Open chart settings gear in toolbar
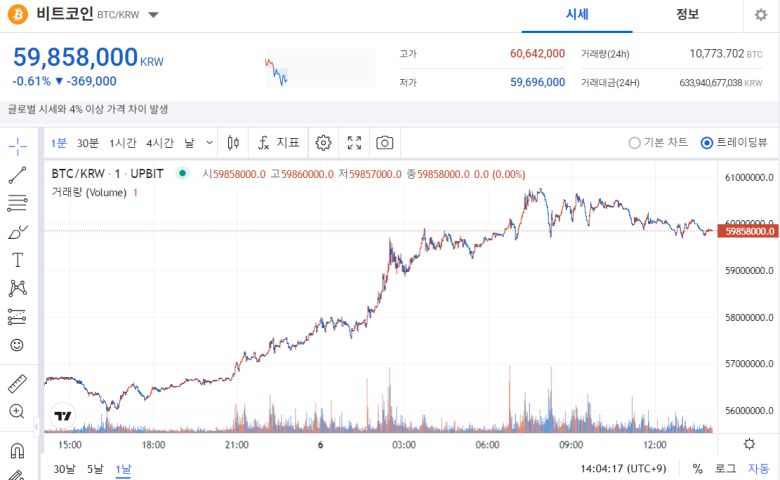This screenshot has height=480, width=780. click(x=323, y=143)
